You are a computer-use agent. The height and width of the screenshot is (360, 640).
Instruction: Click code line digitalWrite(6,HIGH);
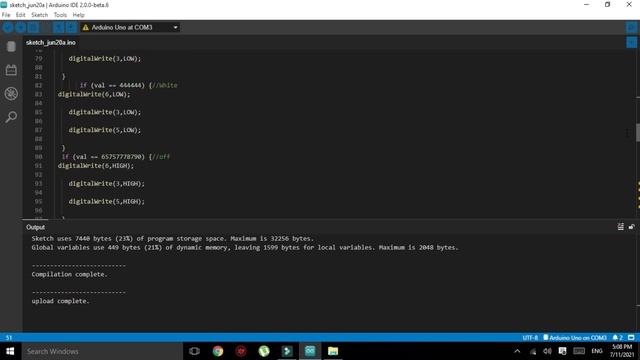(x=96, y=166)
